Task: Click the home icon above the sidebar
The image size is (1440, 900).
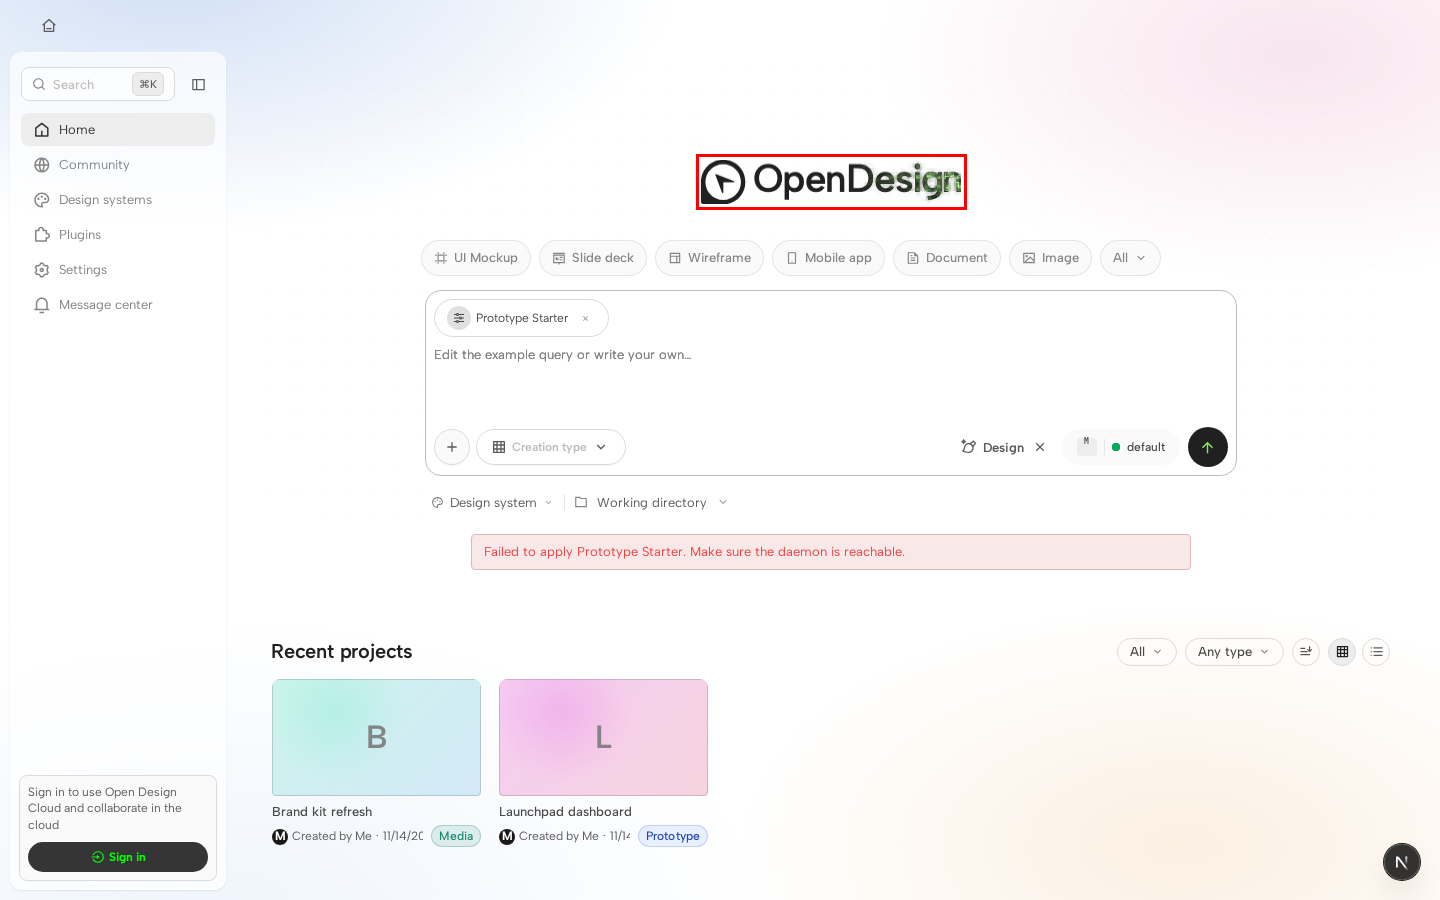Action: pos(49,26)
